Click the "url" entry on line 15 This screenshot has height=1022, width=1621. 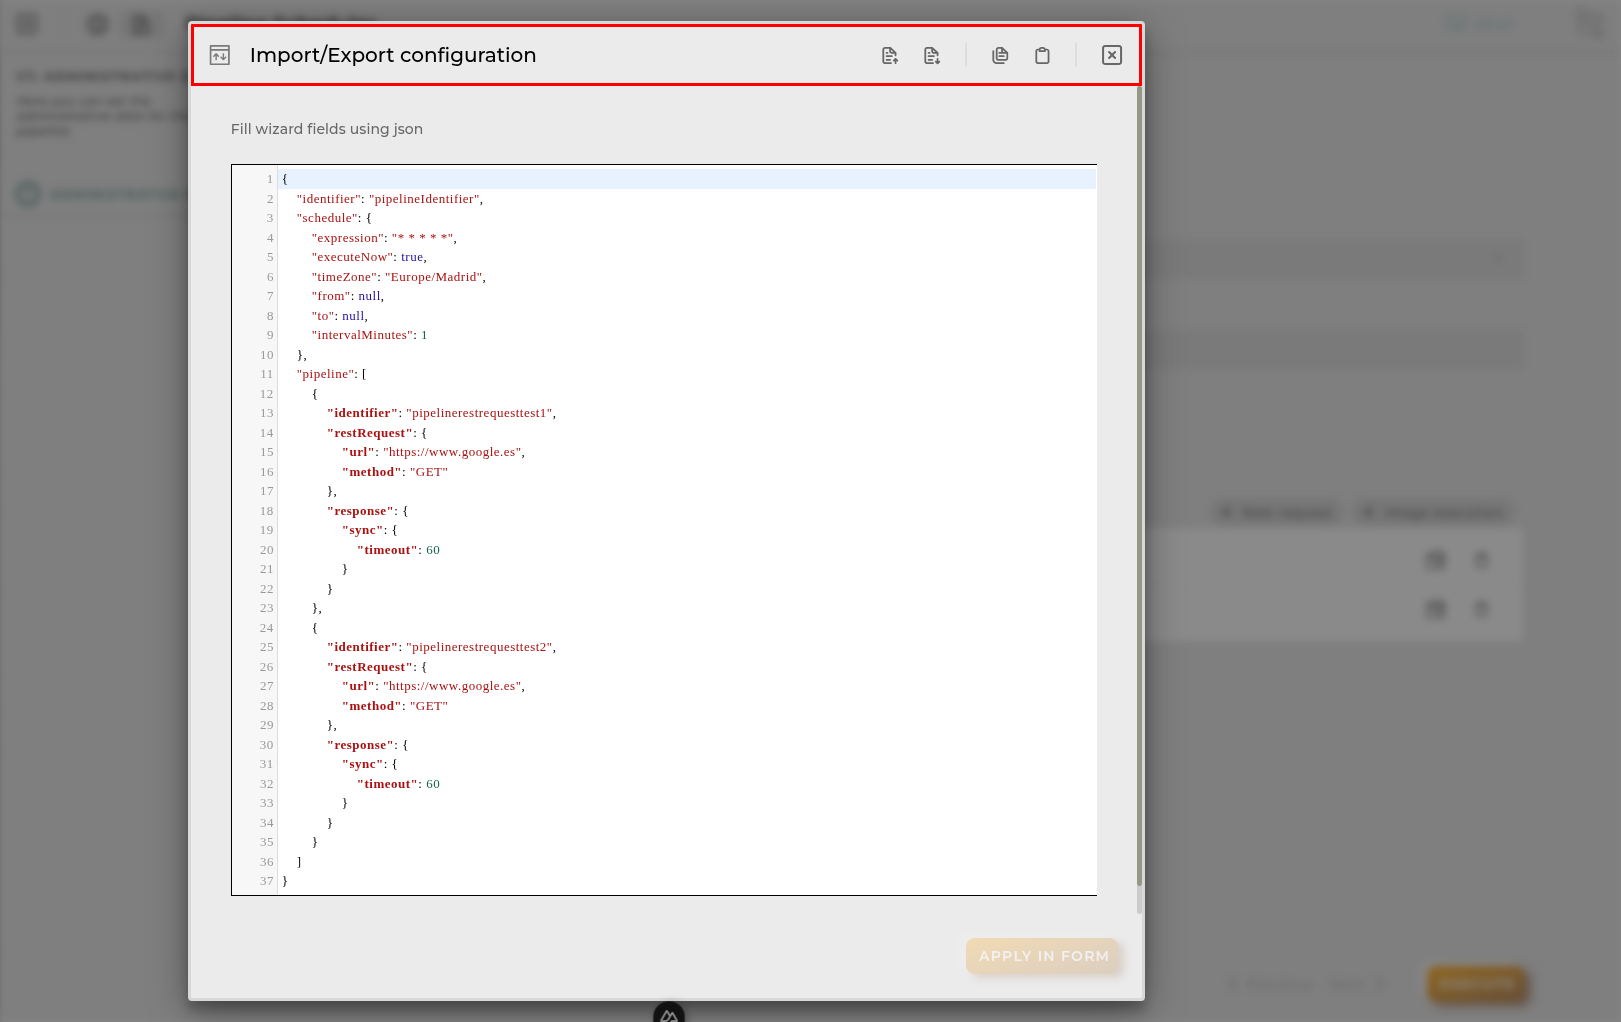click(x=433, y=452)
